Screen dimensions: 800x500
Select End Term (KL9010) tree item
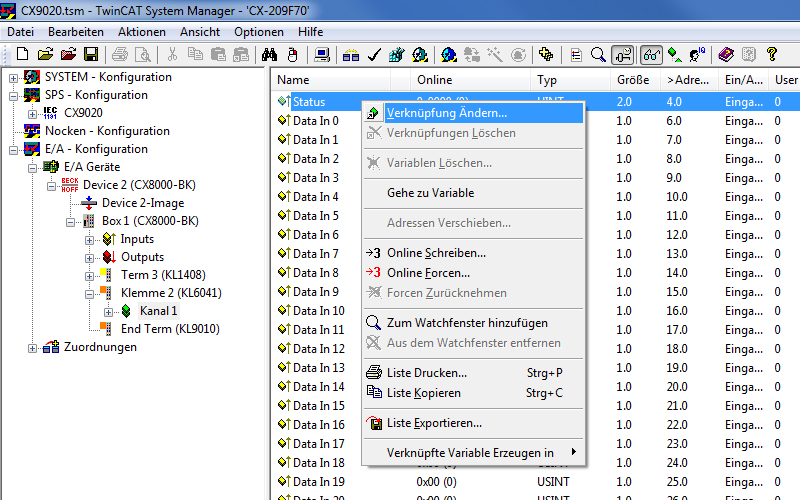point(170,329)
